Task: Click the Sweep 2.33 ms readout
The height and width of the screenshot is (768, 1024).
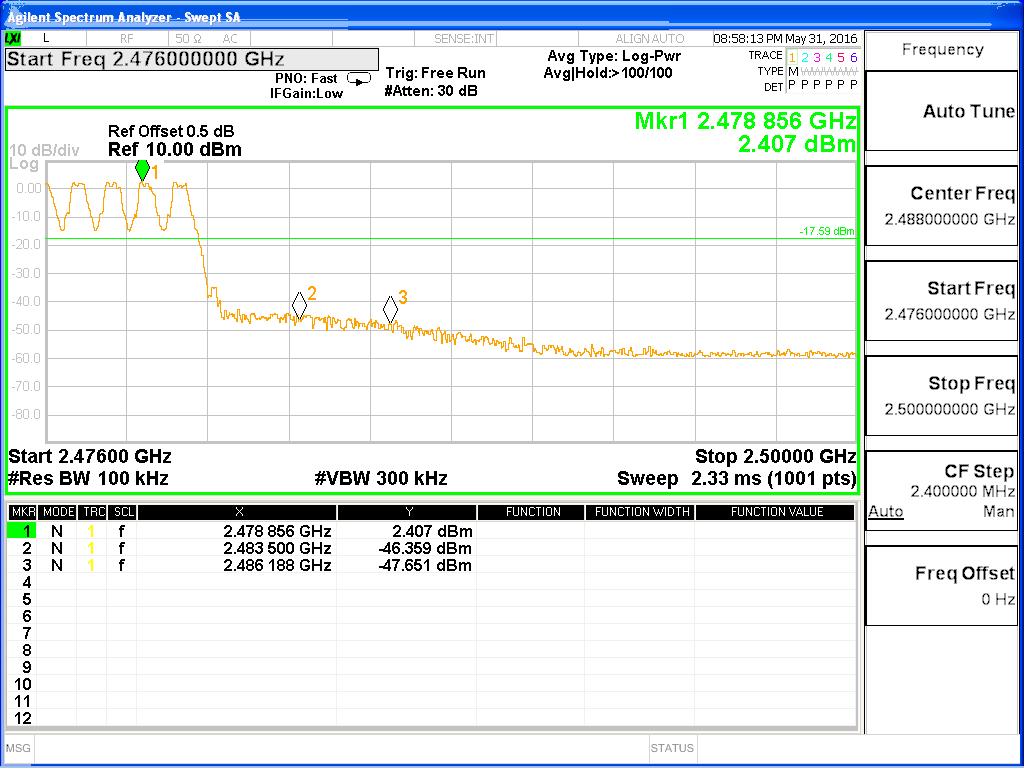Action: point(736,479)
